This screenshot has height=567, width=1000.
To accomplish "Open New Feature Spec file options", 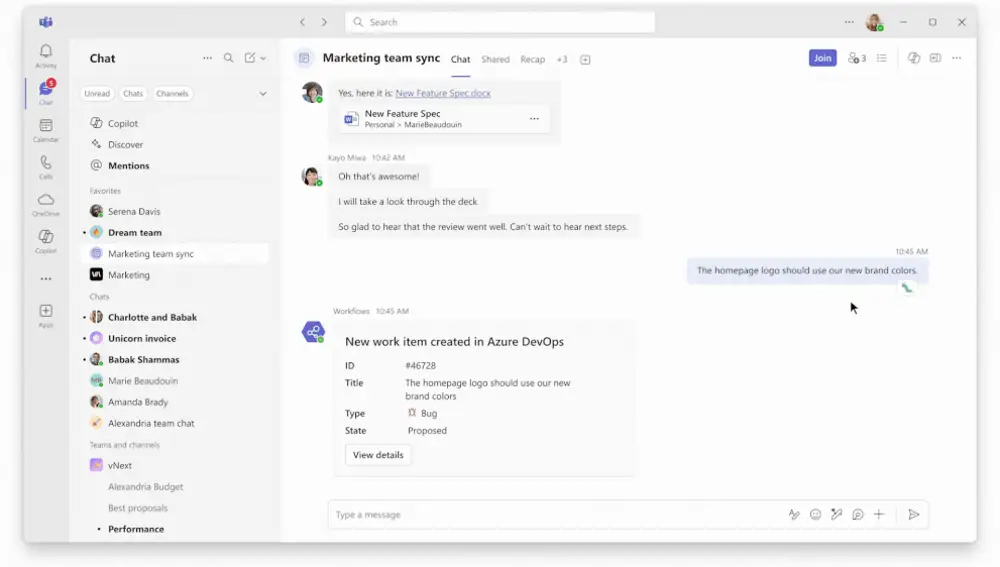I will click(x=534, y=119).
